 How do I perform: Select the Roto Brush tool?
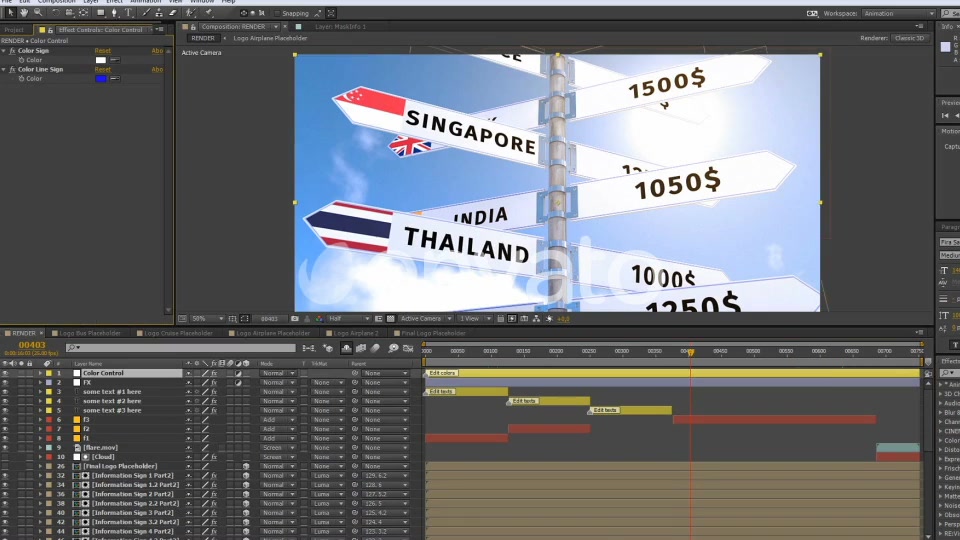click(x=191, y=12)
